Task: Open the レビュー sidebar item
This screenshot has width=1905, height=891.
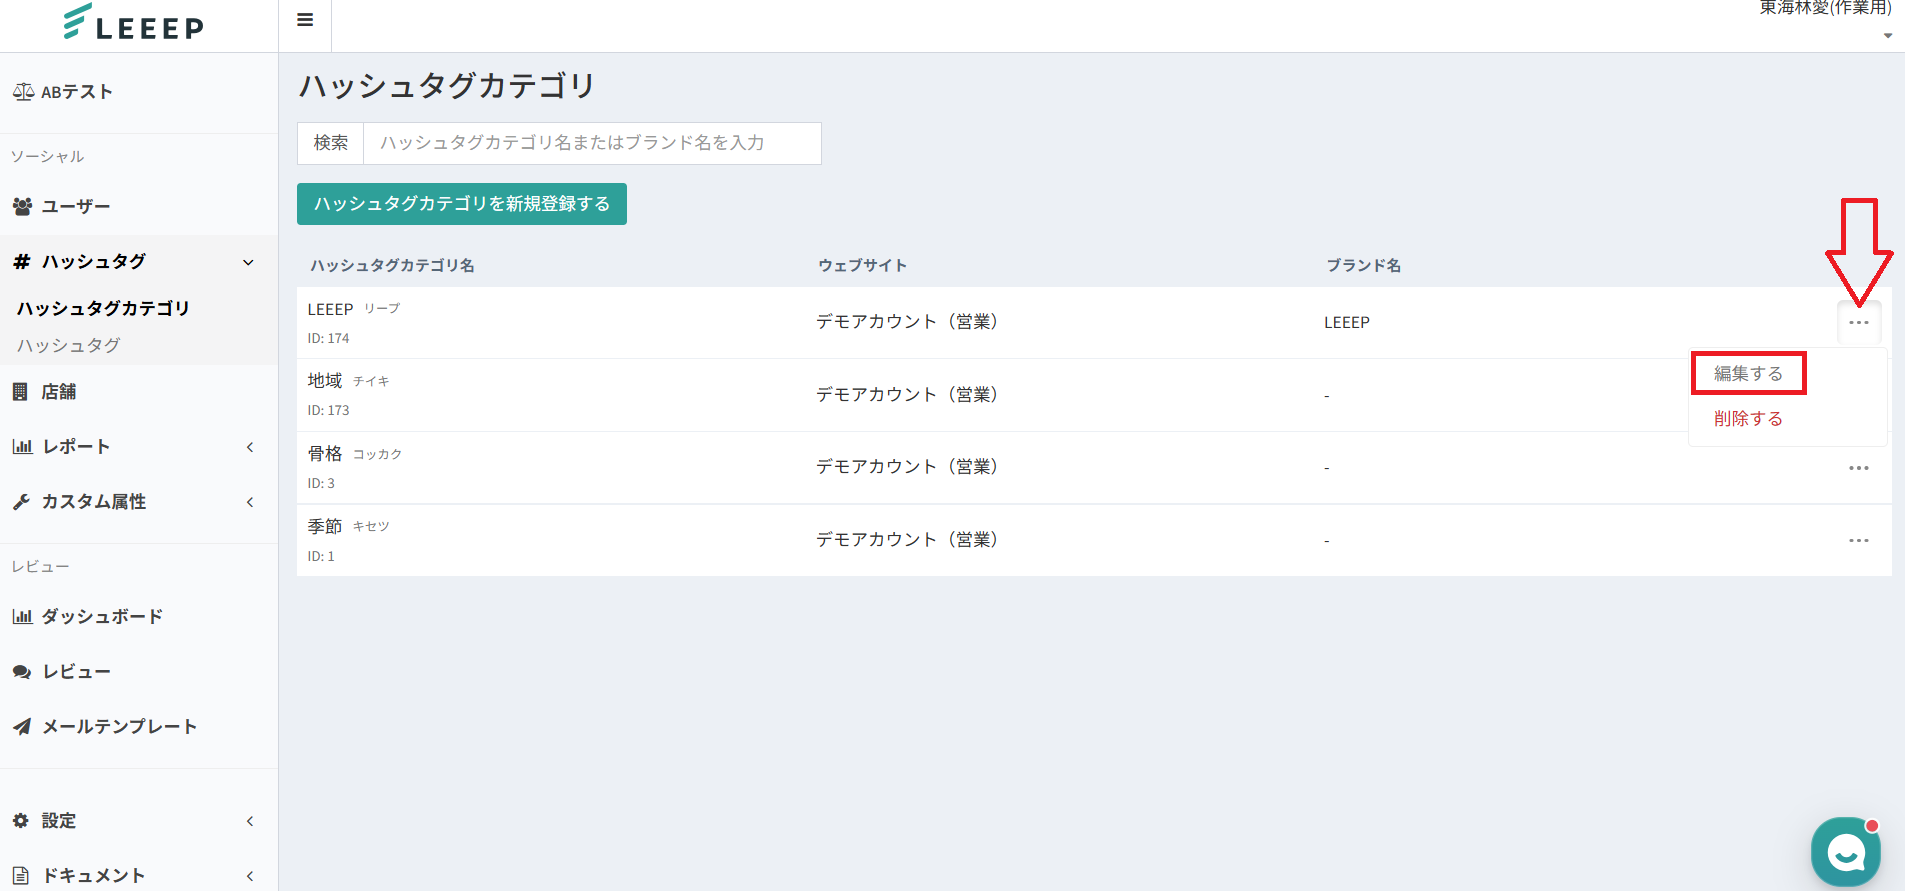Action: click(x=76, y=672)
